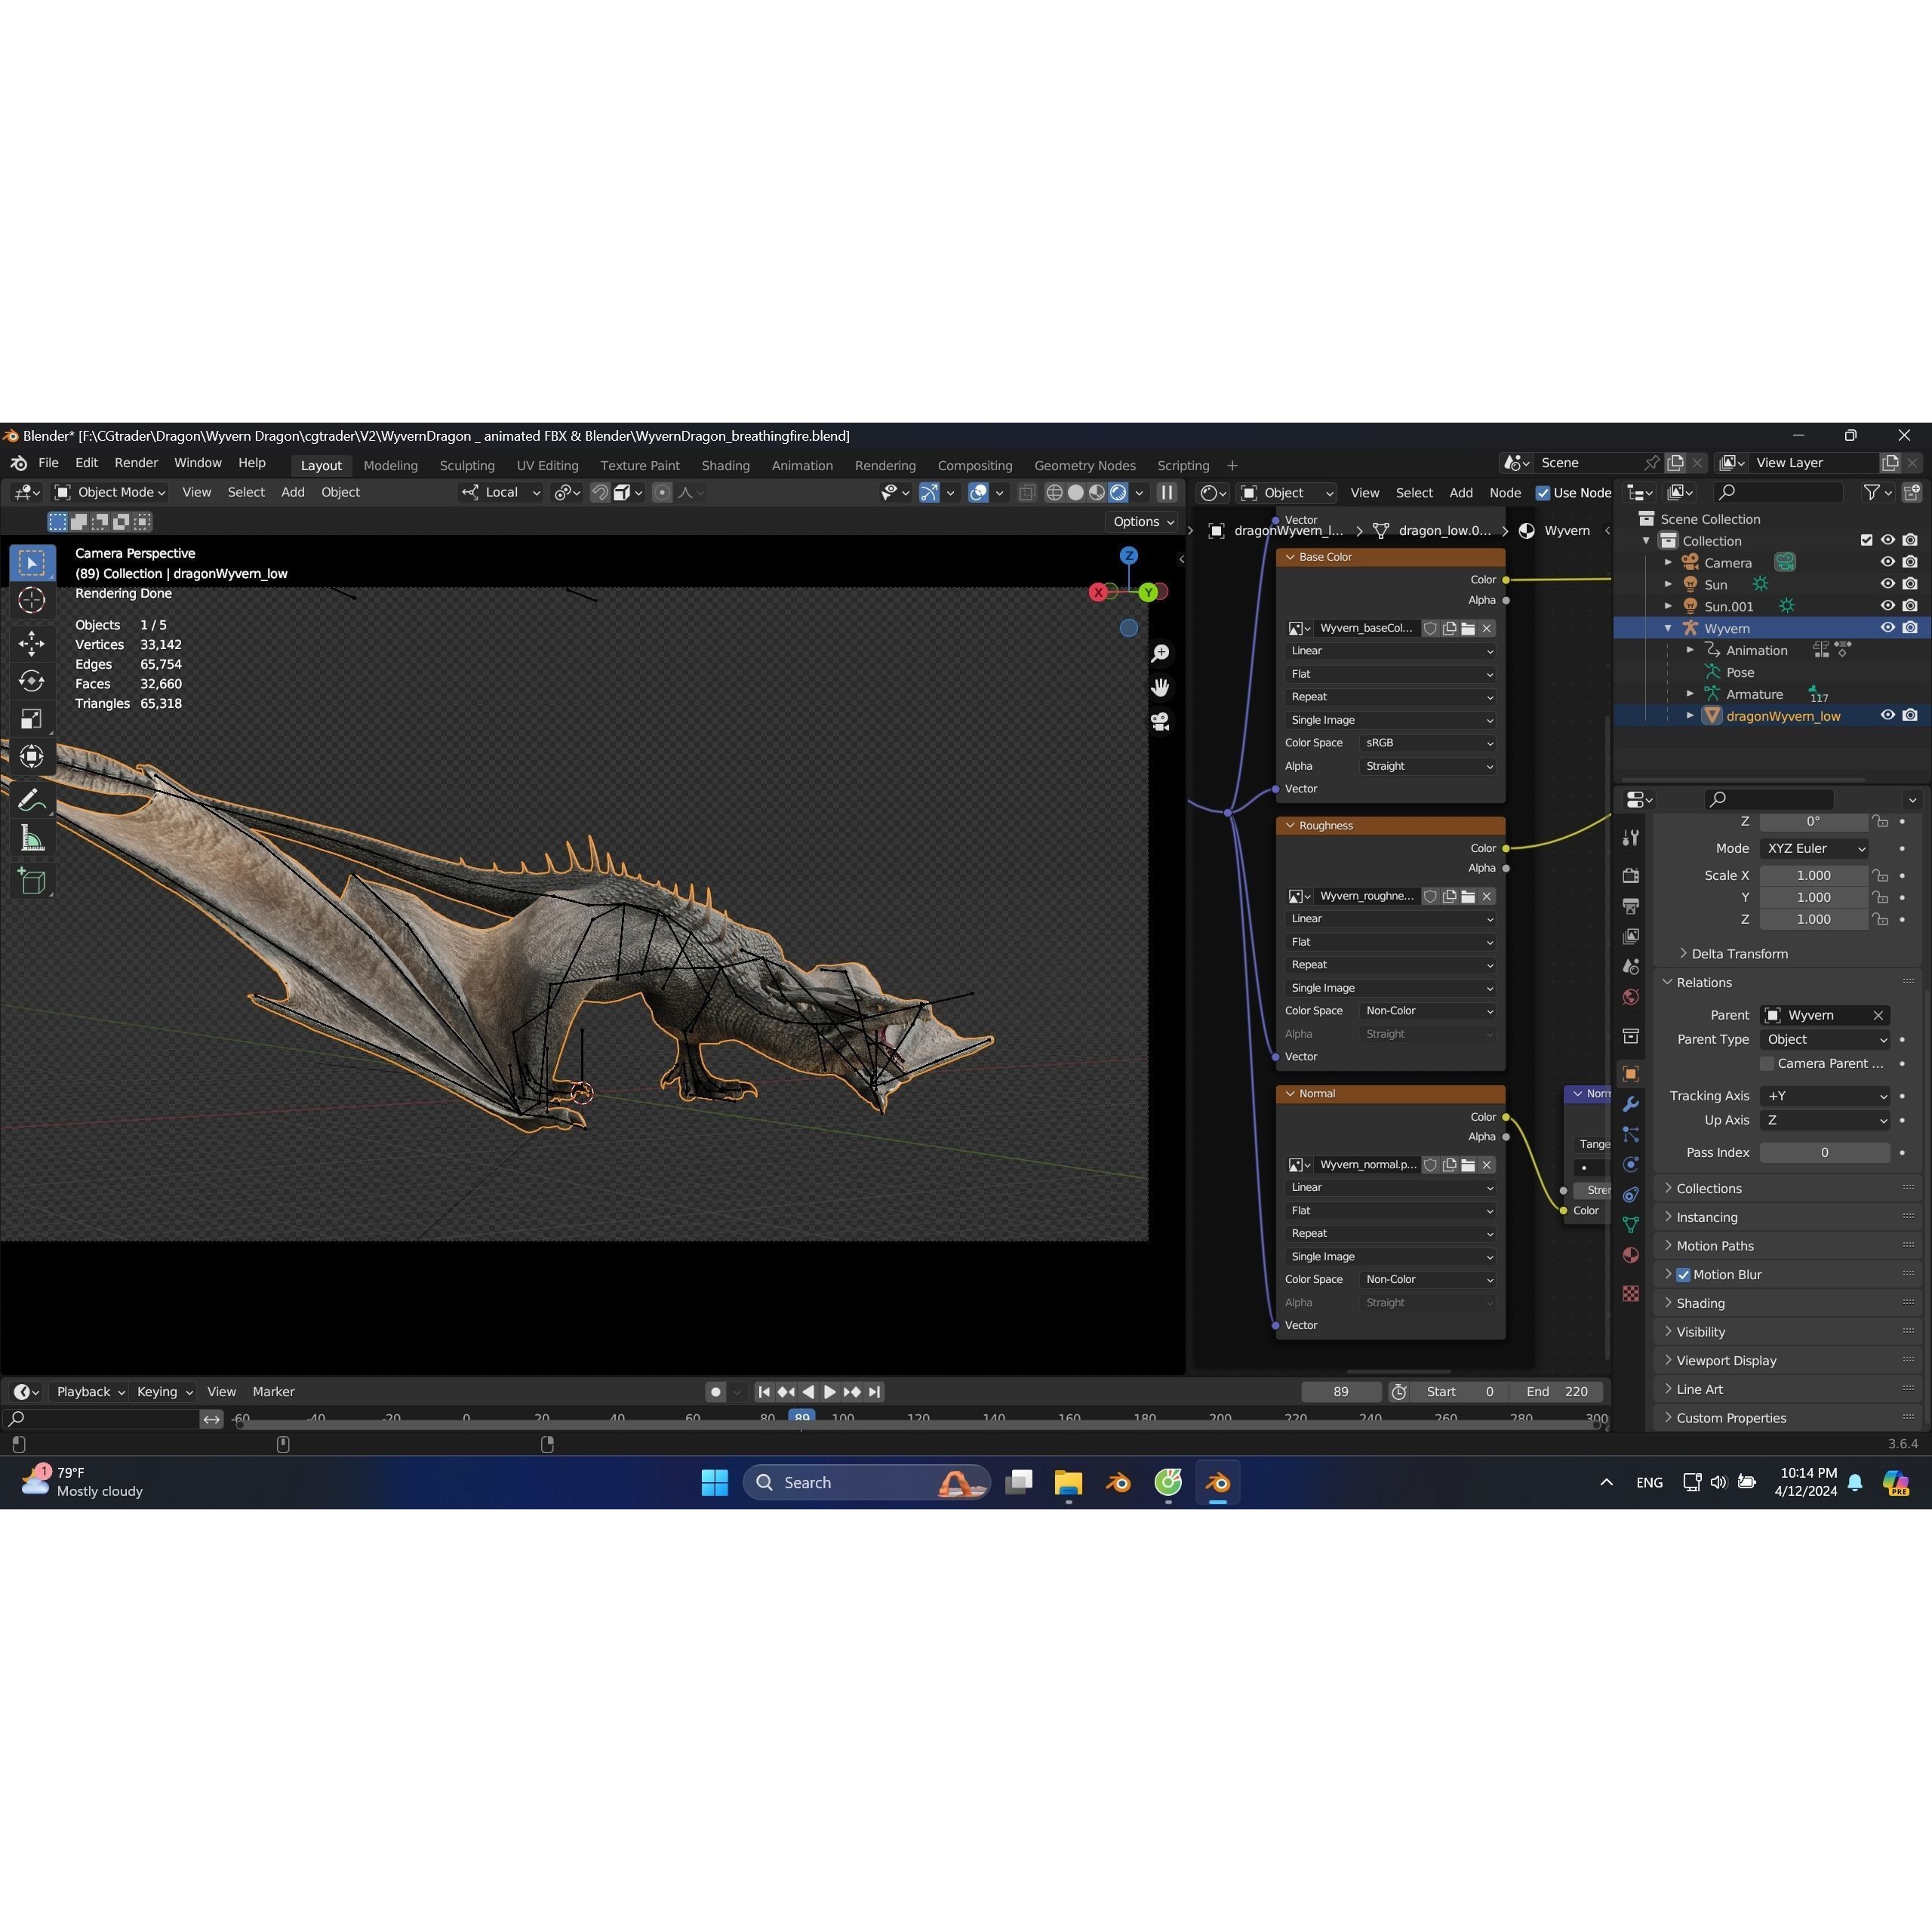The height and width of the screenshot is (1932, 1932).
Task: Enable the Camera Parent checkbox
Action: click(x=1767, y=1063)
